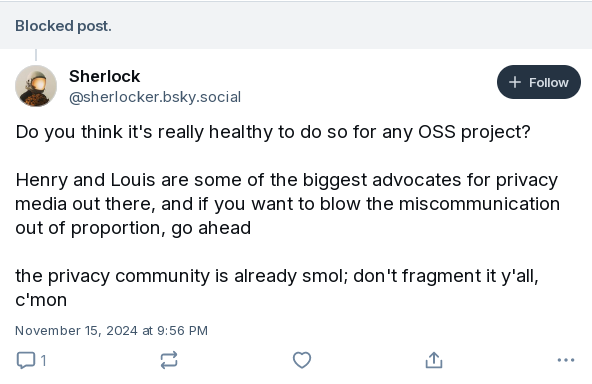592x384 pixels.
Task: Click the plus icon inside Follow button
Action: point(515,82)
